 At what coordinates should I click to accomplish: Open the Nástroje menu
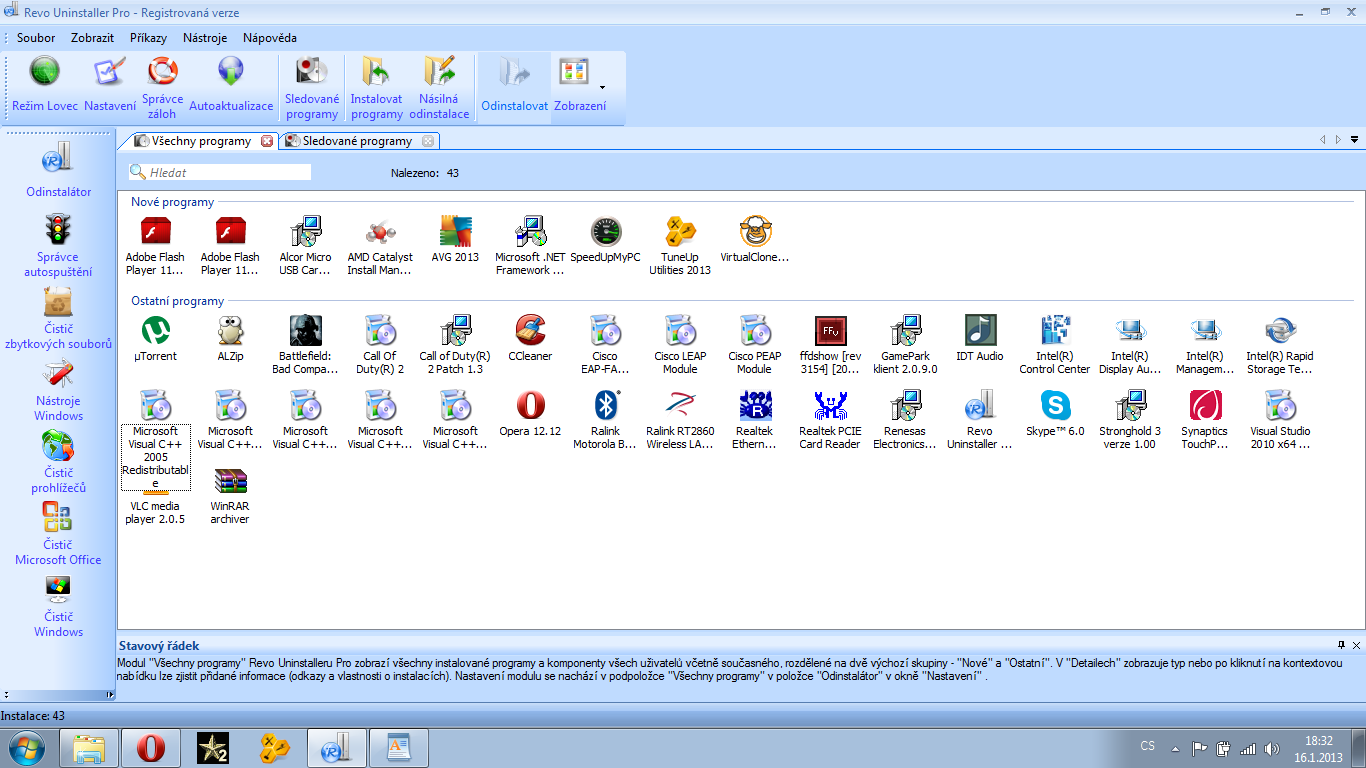click(205, 38)
